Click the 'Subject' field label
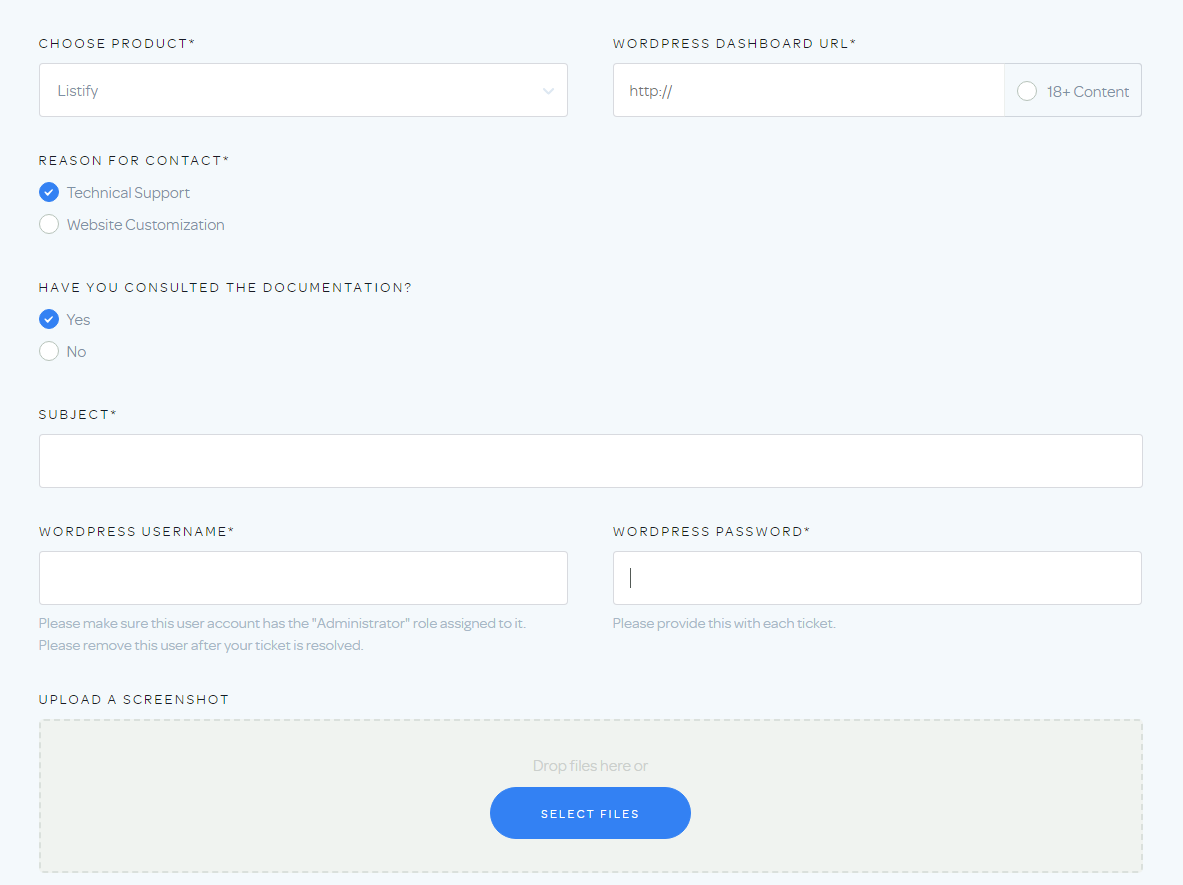1183x885 pixels. (77, 414)
